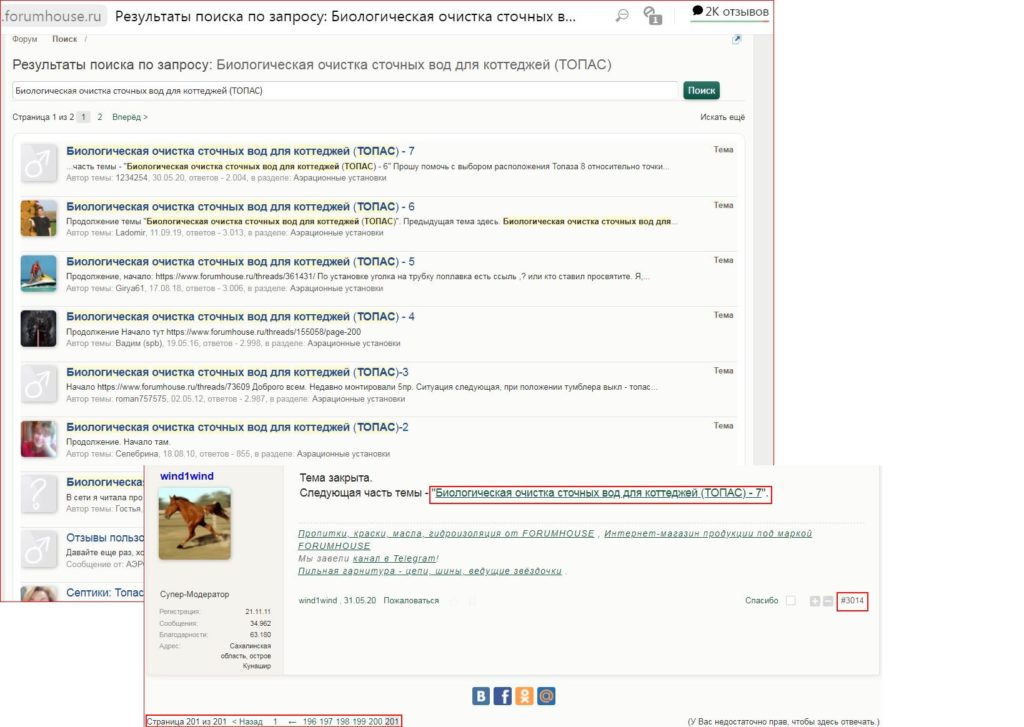Image resolution: width=1024 pixels, height=727 pixels.
Task: Open thread titled (ТОПАС) - 4
Action: click(x=240, y=316)
